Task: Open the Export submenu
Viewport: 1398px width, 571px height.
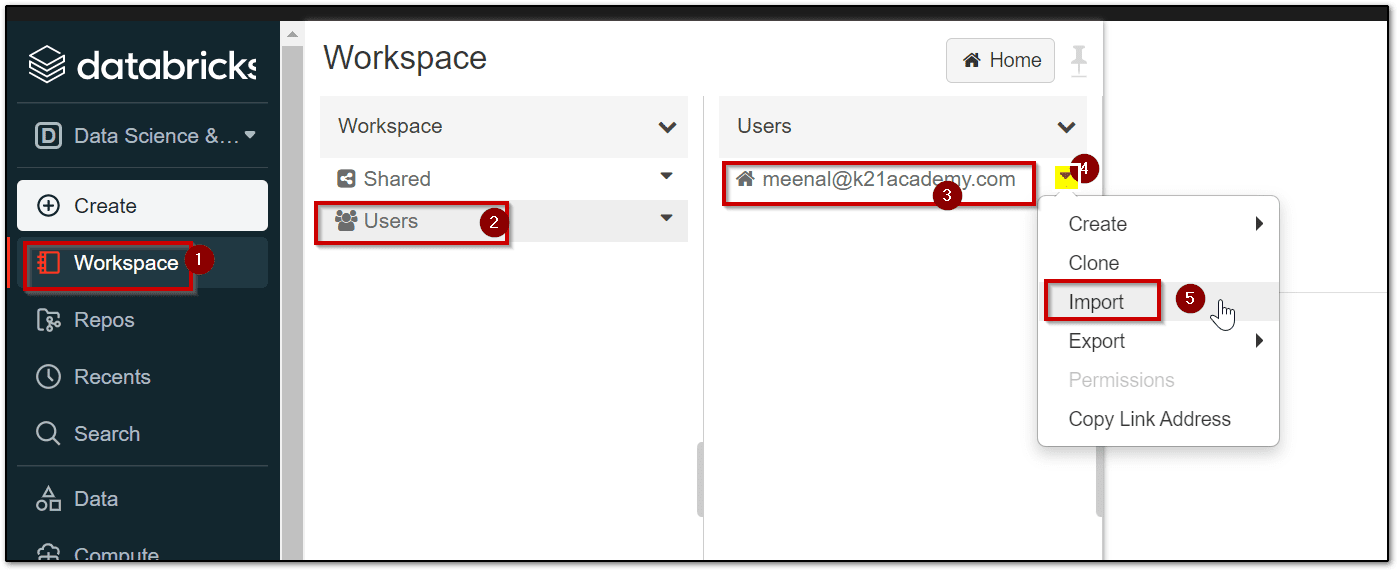Action: tap(1097, 341)
